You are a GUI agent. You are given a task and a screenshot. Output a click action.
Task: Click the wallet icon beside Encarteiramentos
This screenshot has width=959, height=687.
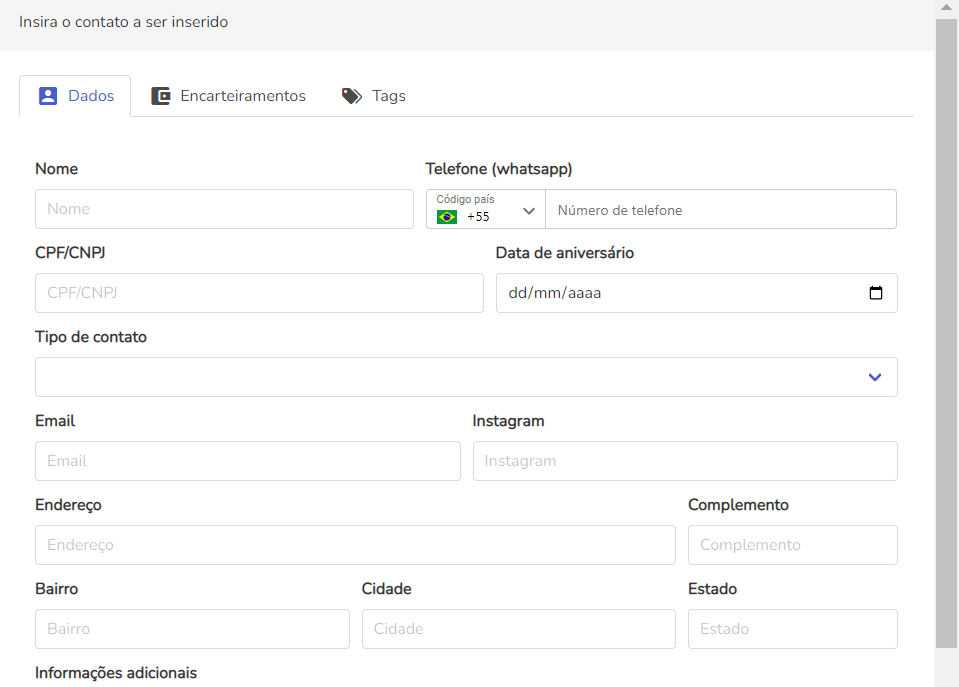161,96
